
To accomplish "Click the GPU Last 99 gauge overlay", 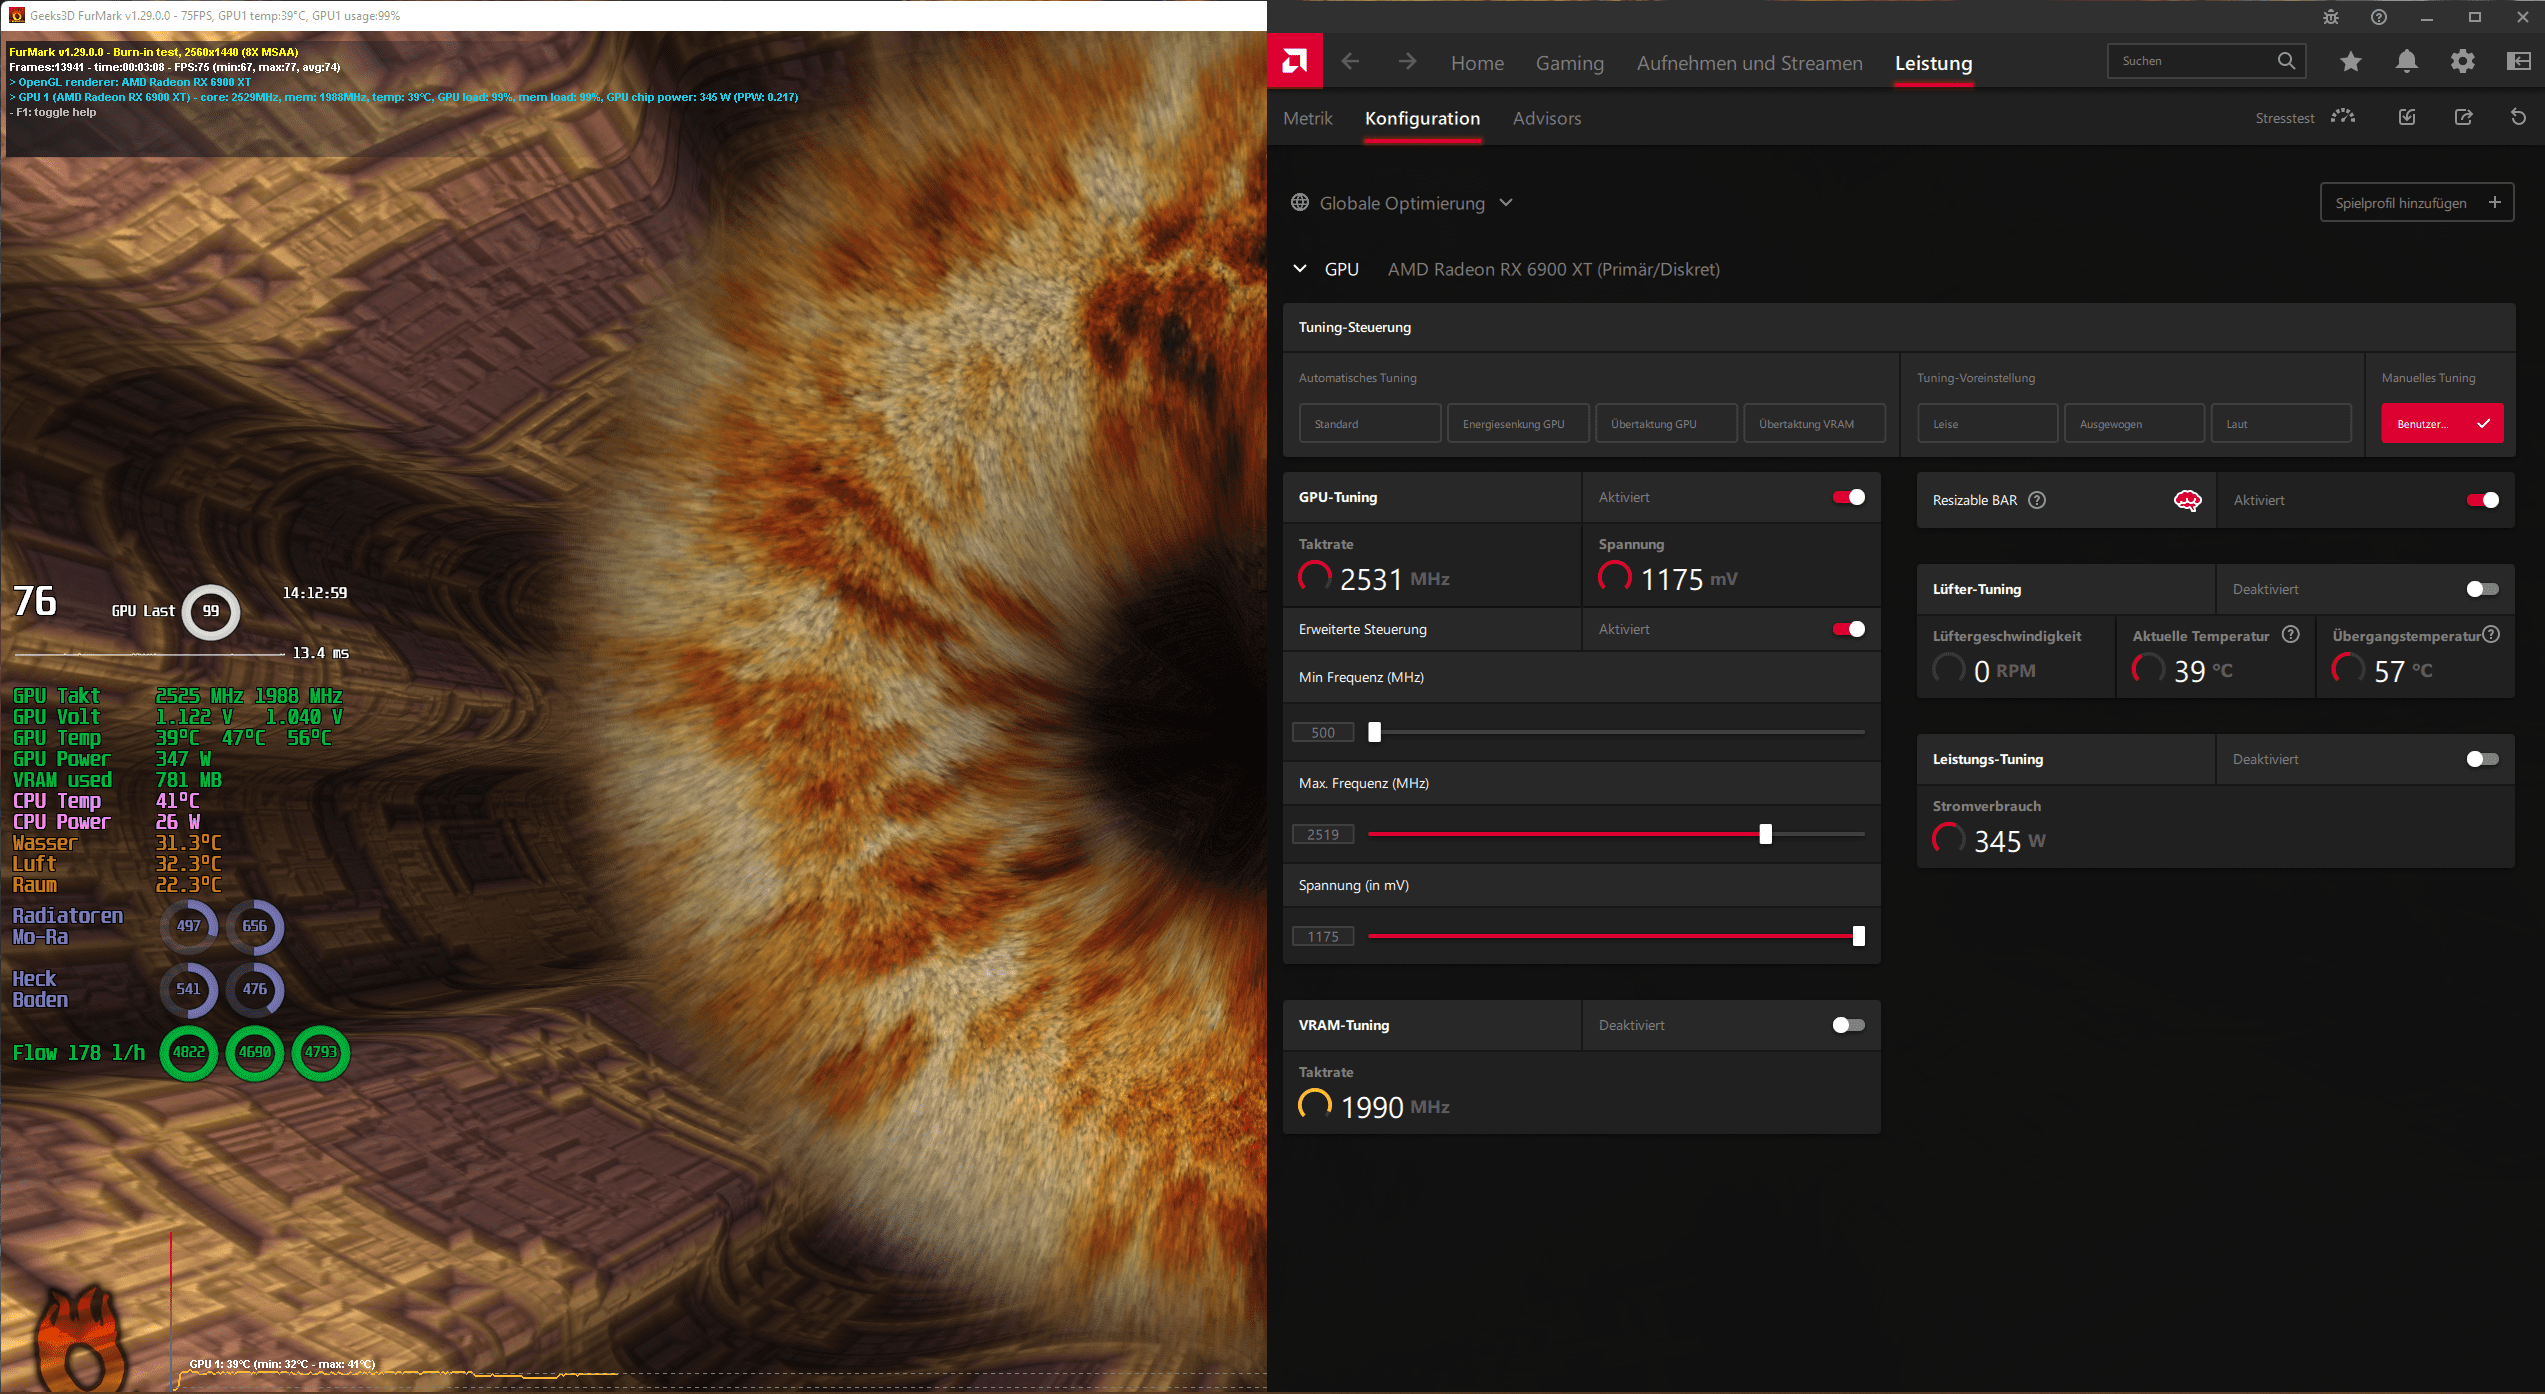I will click(211, 611).
